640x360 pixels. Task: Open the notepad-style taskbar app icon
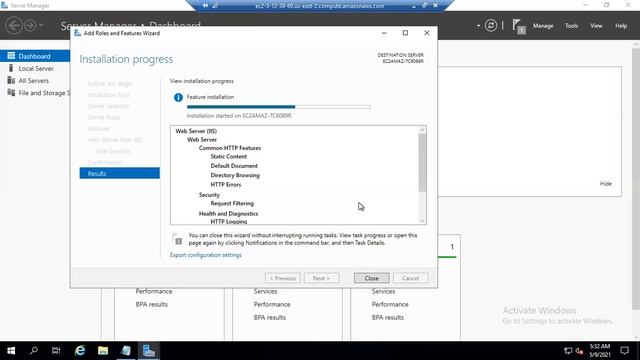(x=126, y=351)
